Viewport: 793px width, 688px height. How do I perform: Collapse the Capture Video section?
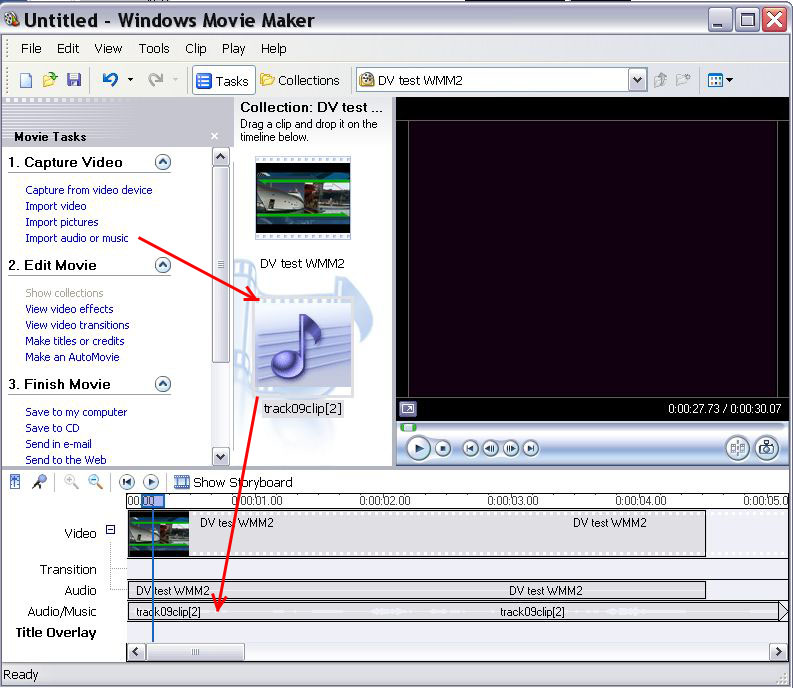click(163, 162)
